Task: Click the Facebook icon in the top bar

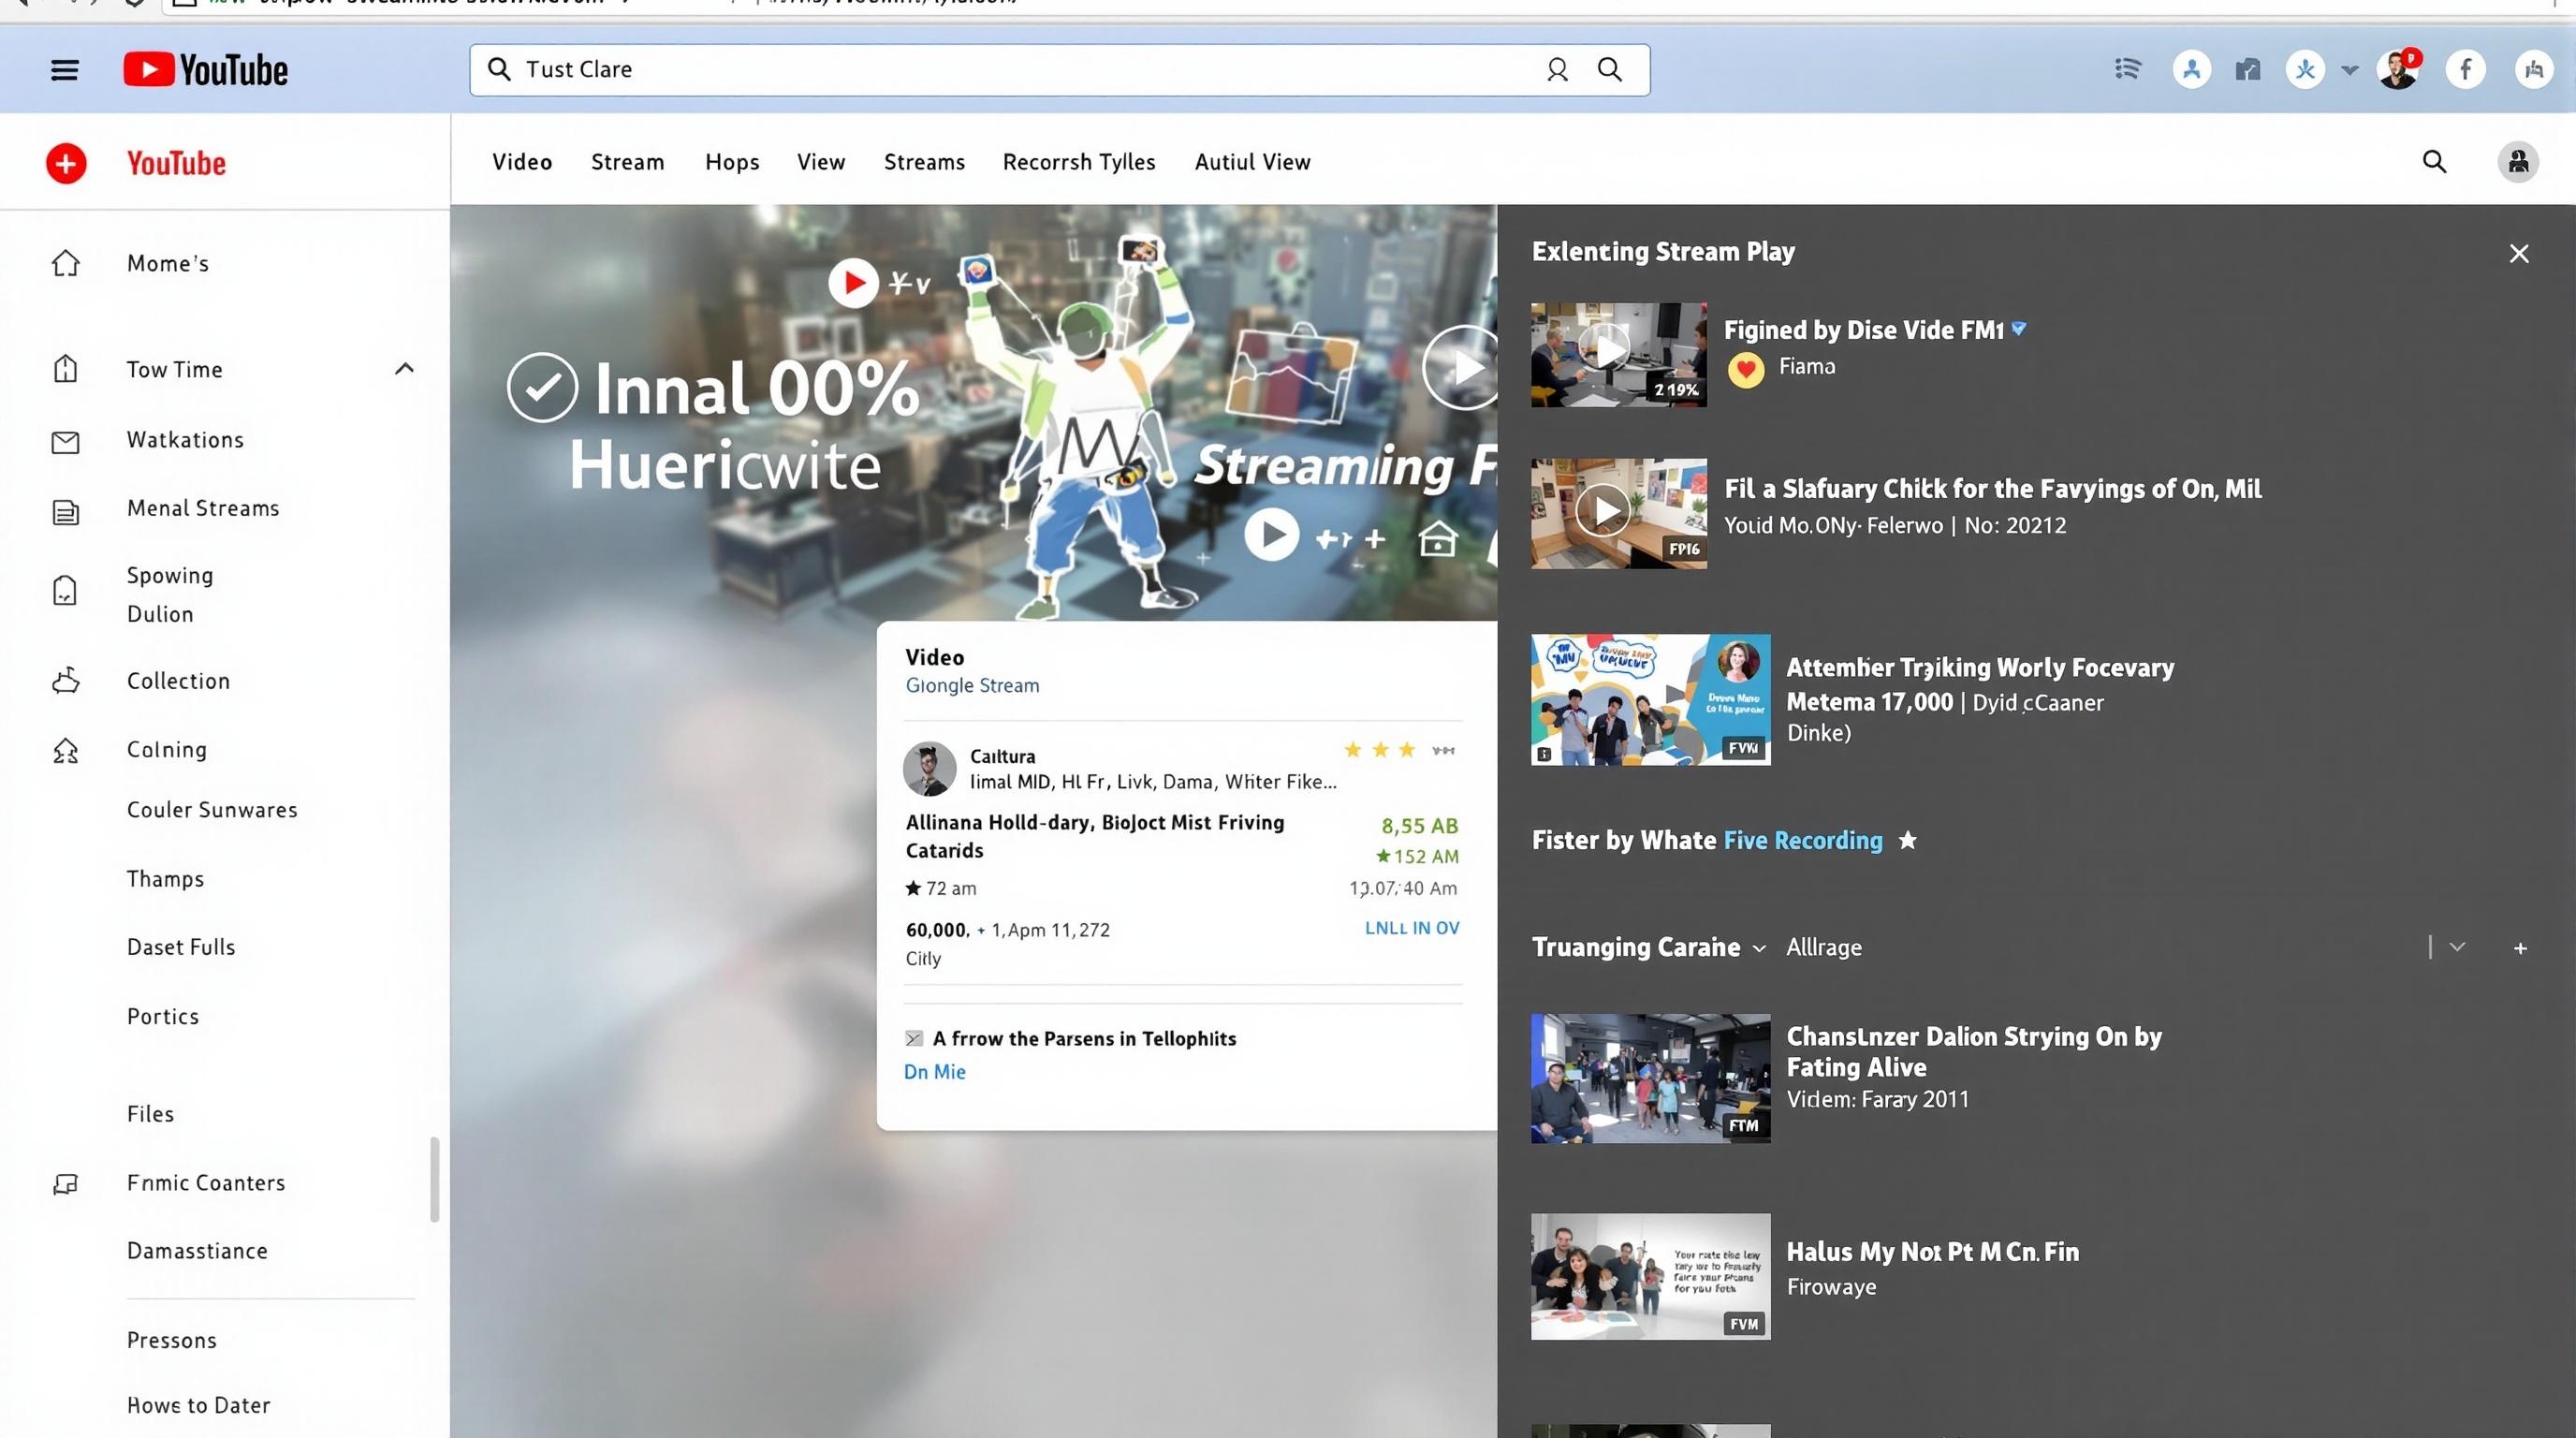Action: [x=2465, y=69]
